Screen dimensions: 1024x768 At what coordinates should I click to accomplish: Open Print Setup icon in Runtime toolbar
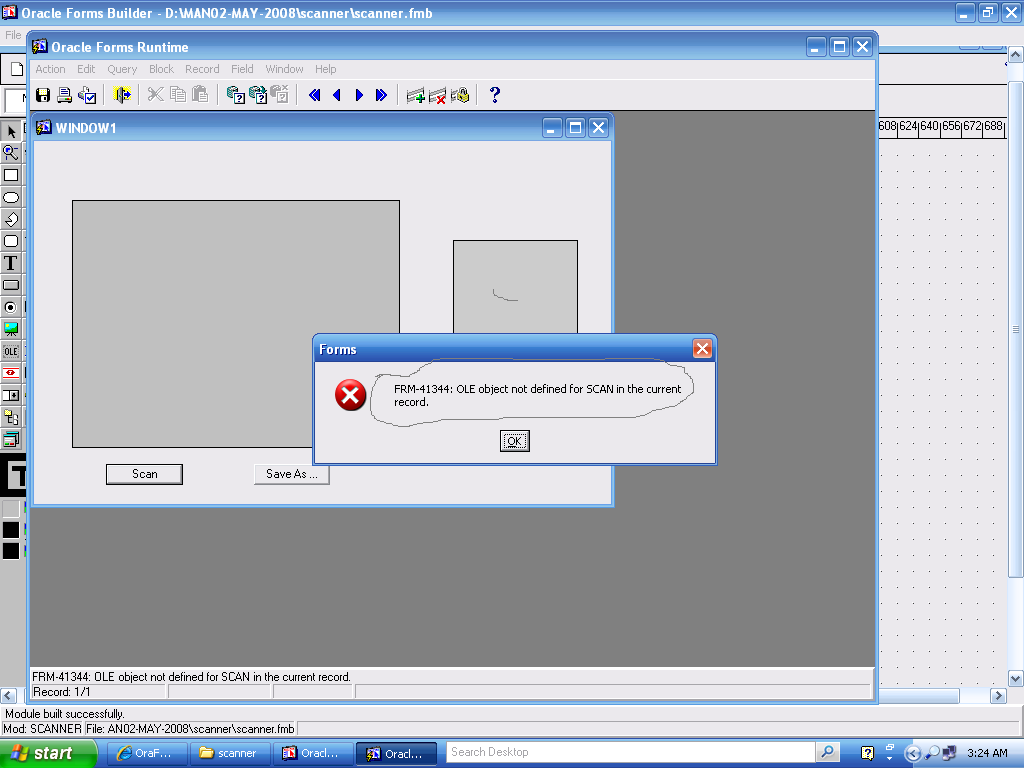(87, 95)
